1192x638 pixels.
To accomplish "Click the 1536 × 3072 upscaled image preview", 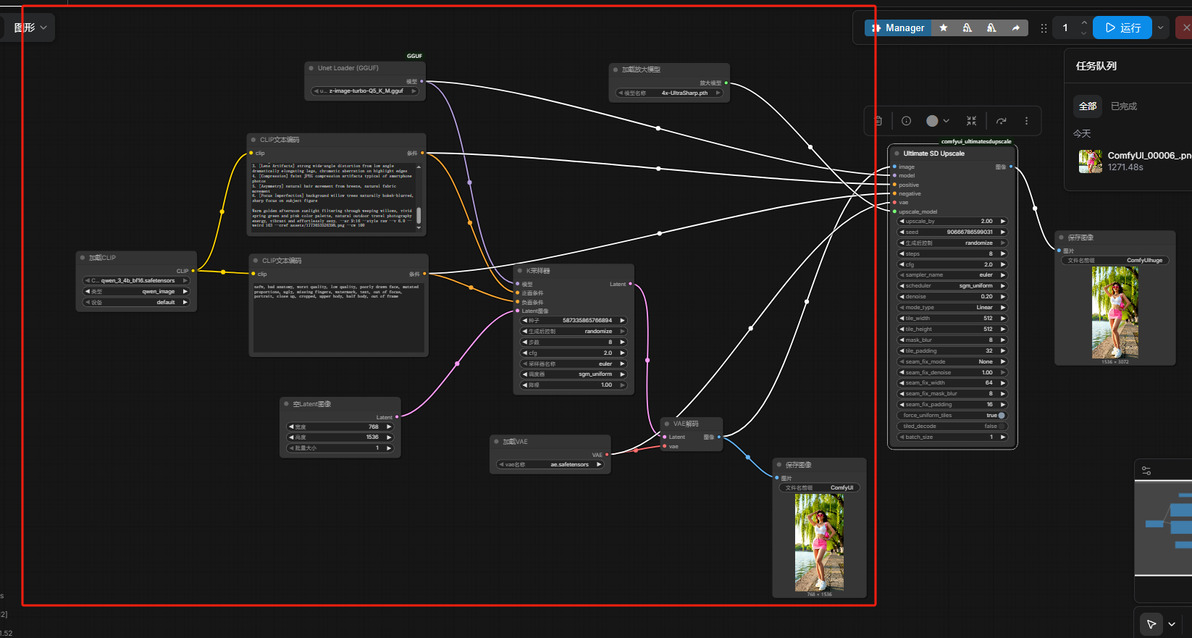I will tap(1115, 313).
